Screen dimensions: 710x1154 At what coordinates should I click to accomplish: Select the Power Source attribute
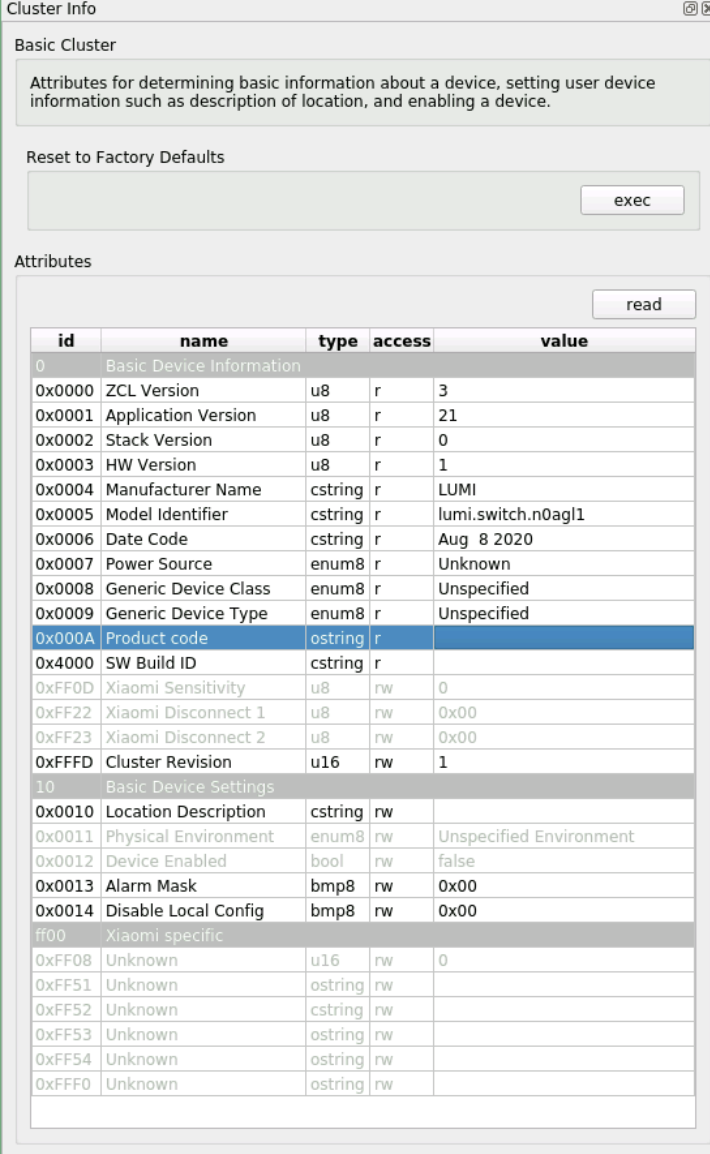pos(363,564)
